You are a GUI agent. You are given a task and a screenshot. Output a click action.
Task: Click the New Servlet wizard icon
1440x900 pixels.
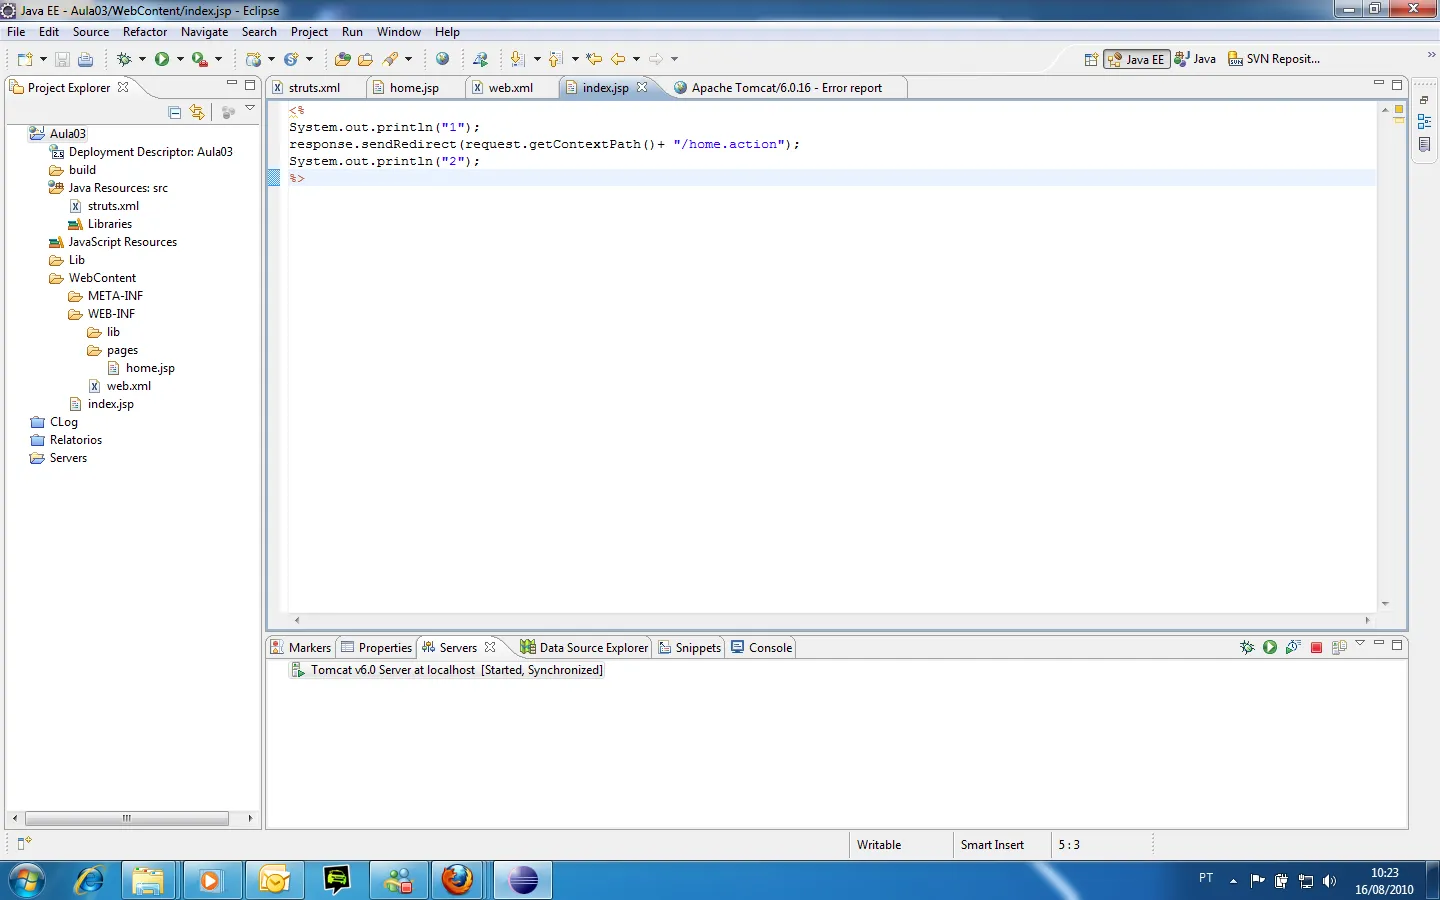291,59
